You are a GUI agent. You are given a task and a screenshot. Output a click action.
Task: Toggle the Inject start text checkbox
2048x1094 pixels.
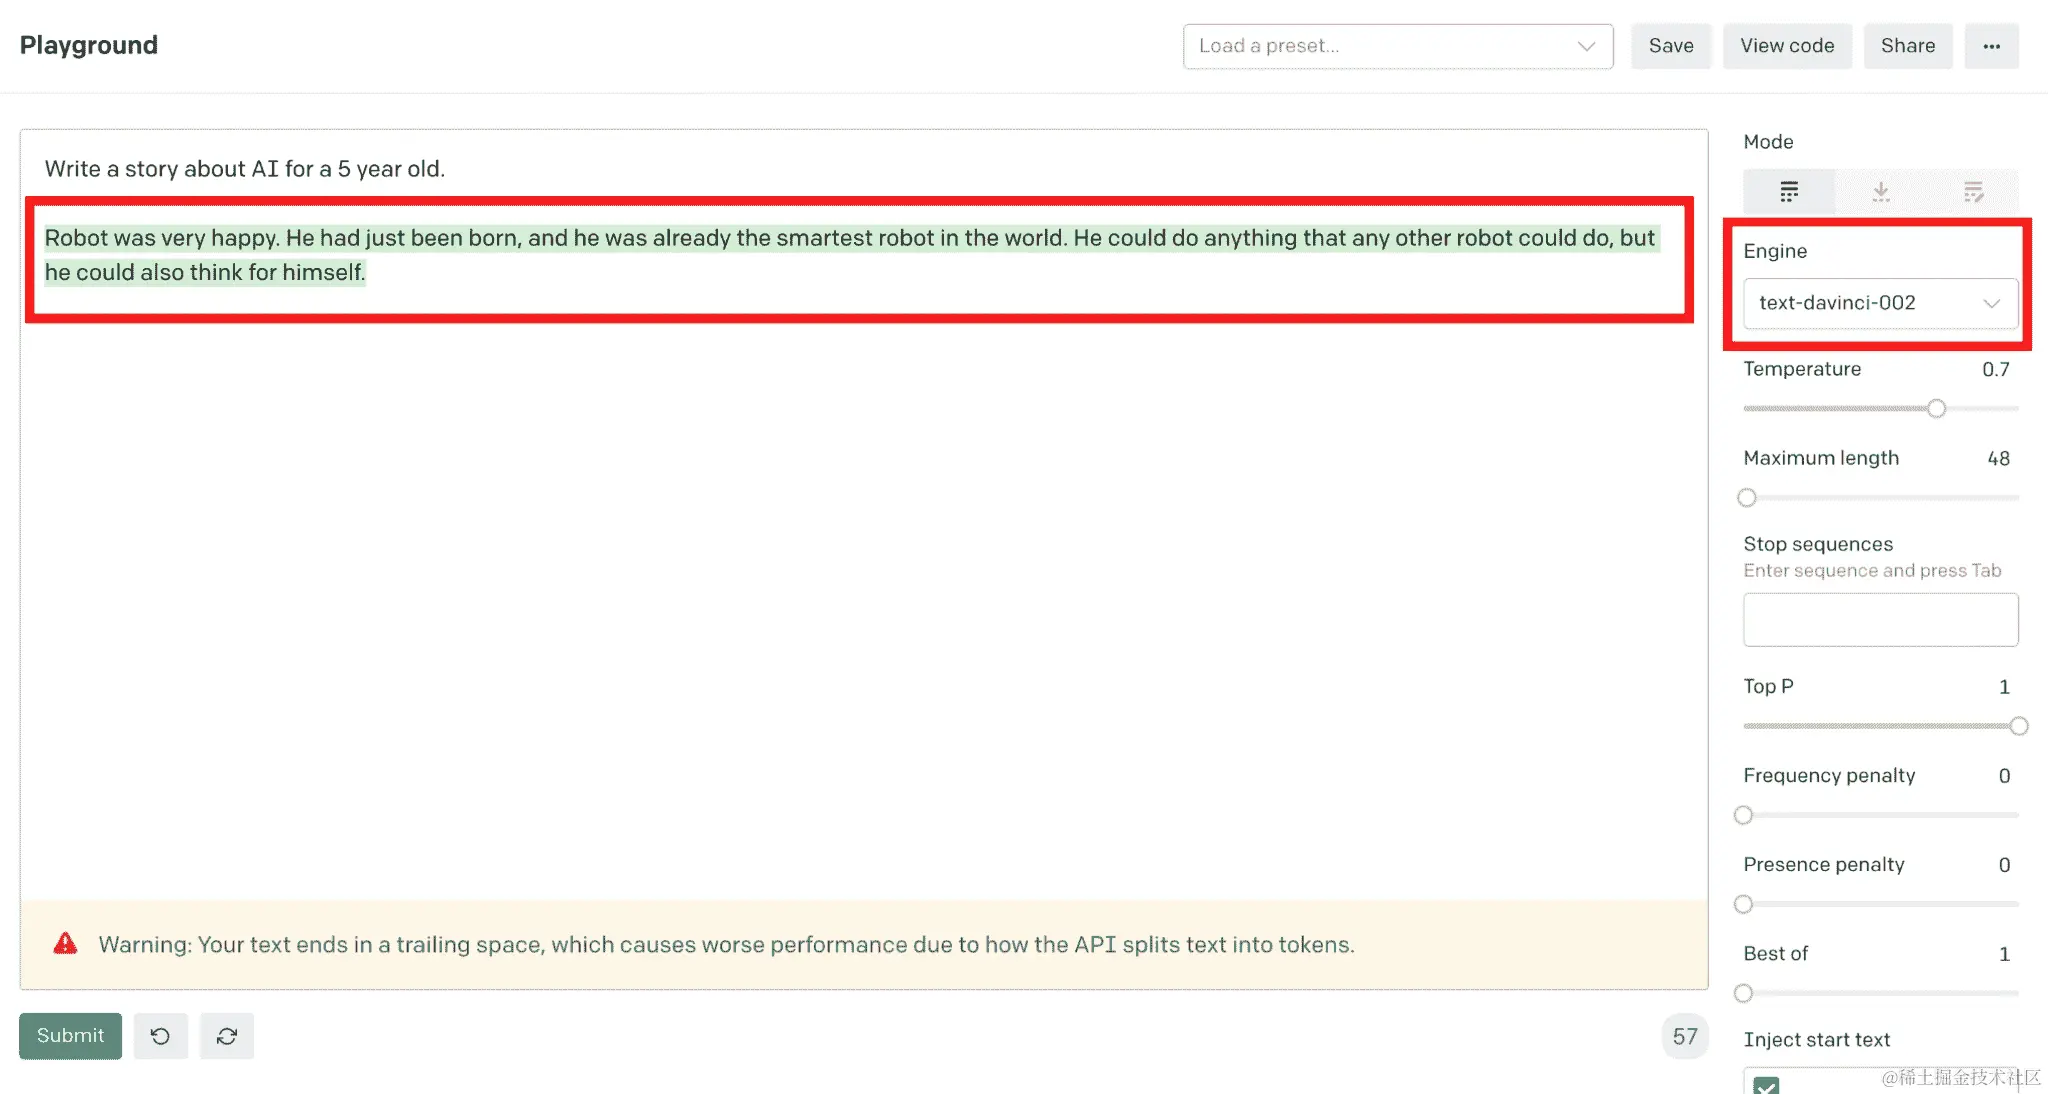pyautogui.click(x=1766, y=1086)
